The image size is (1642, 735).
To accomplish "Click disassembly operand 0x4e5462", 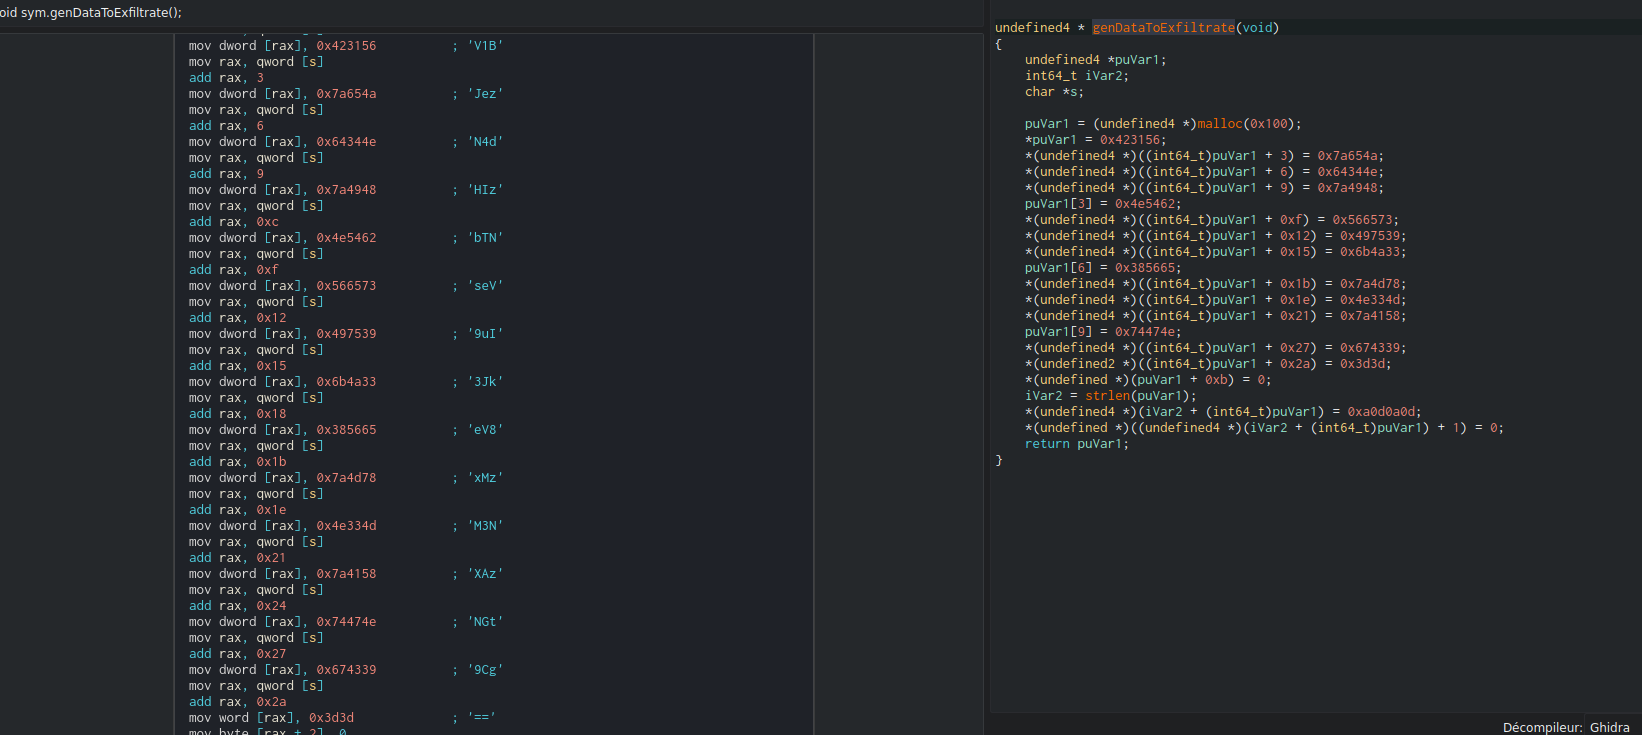I will [346, 238].
